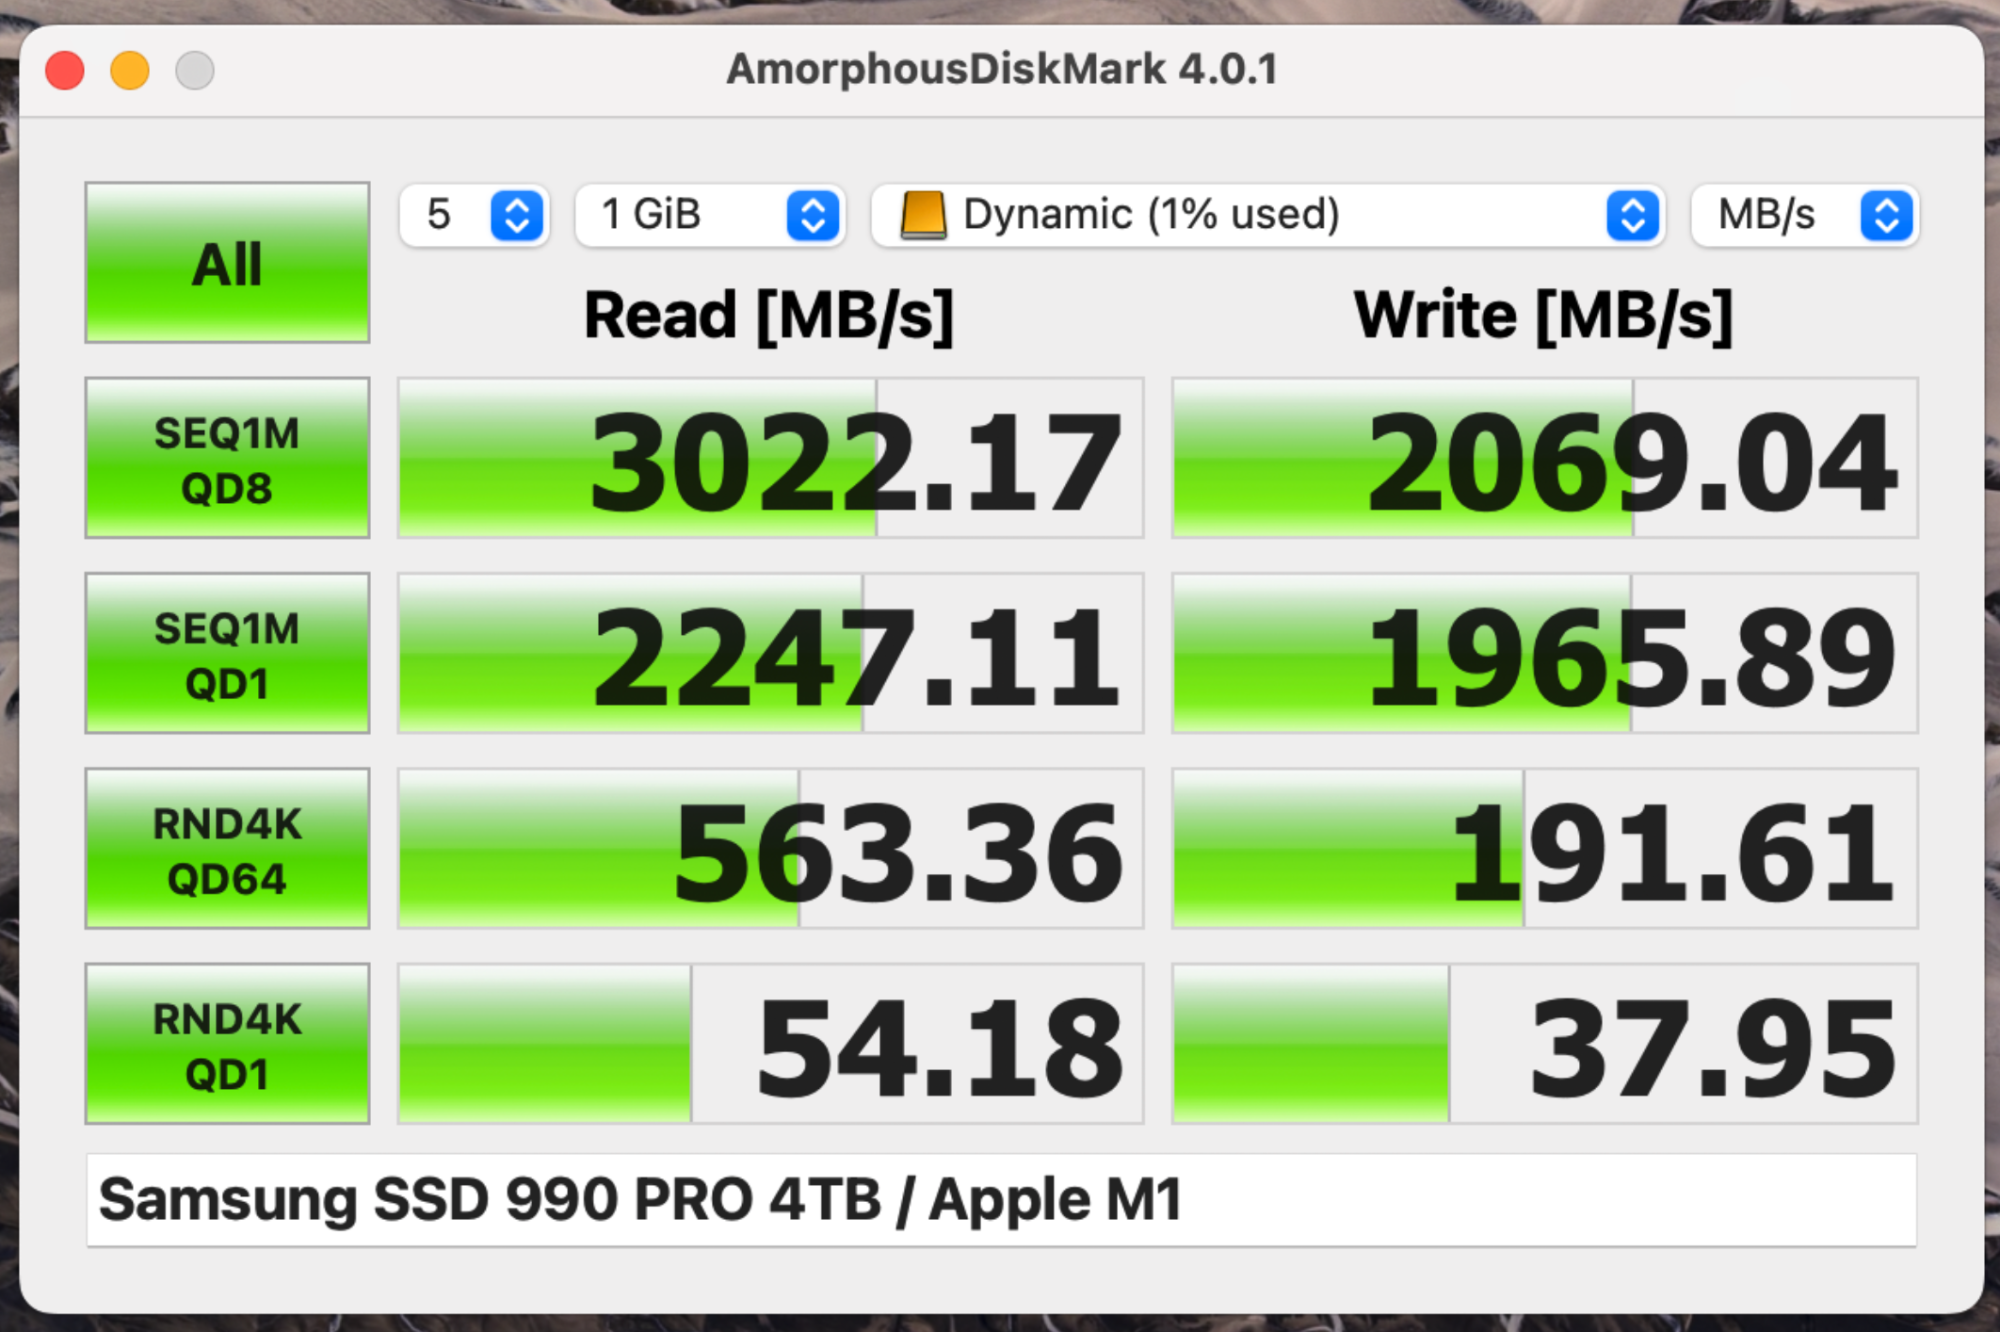Click the orange drive icon in Dynamic dropdown
The image size is (2000, 1332).
click(923, 215)
